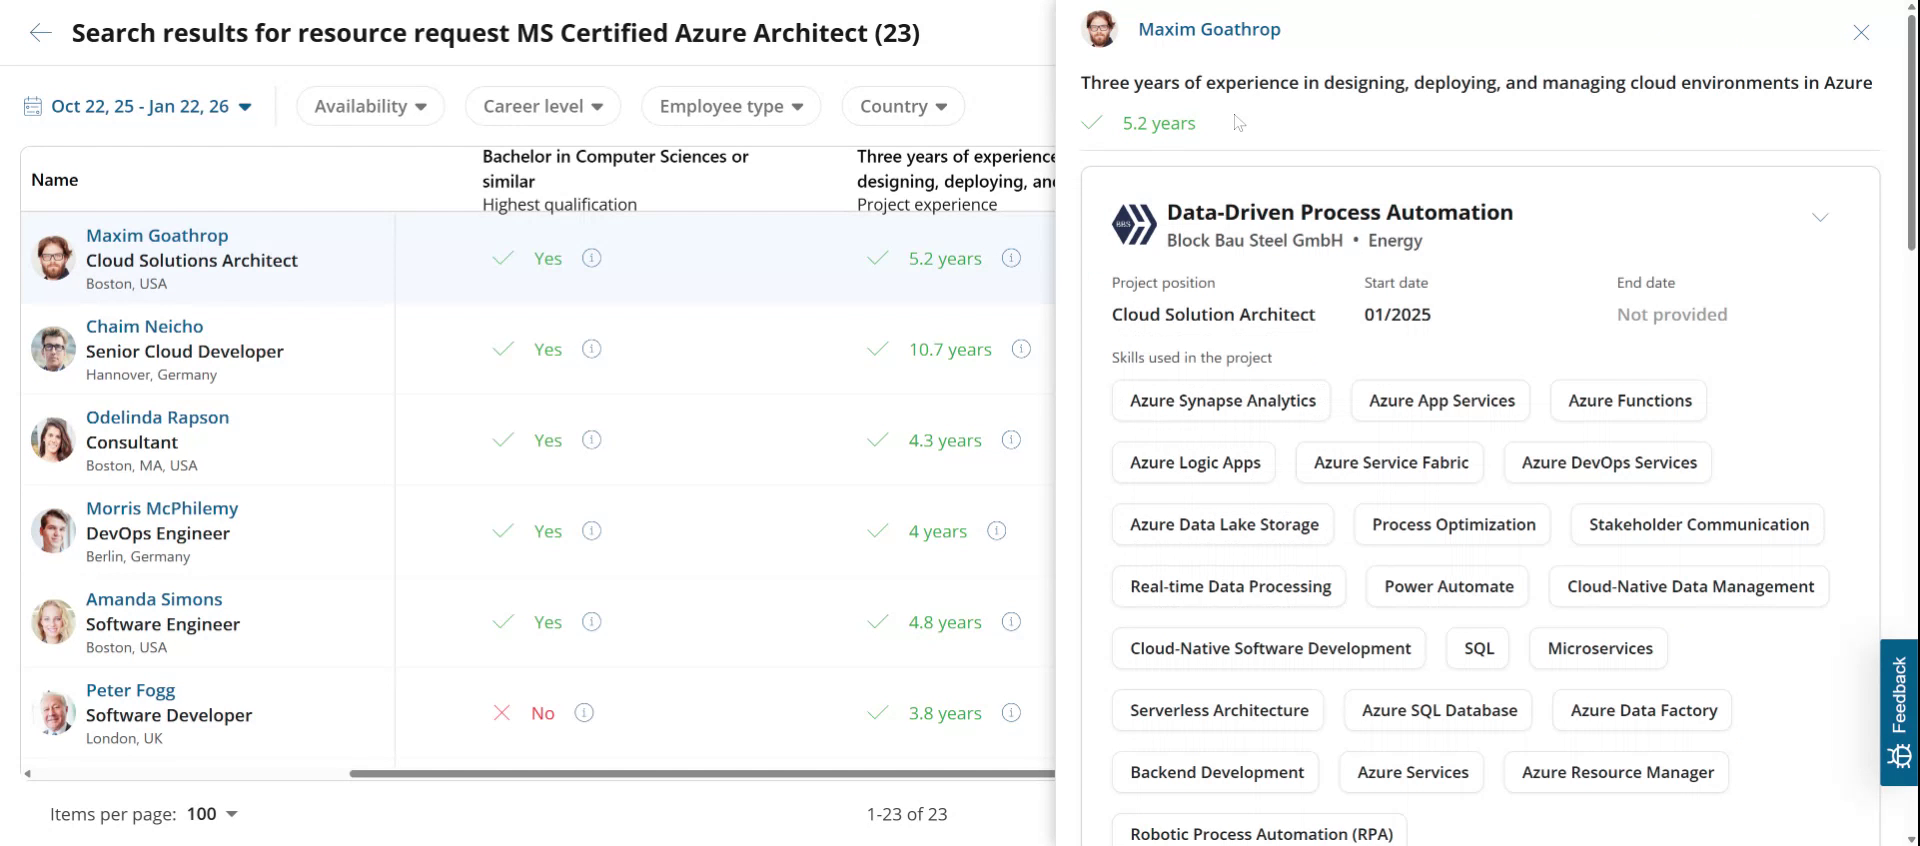1920x846 pixels.
Task: Select the Azure Data Factory skill tag
Action: point(1643,711)
